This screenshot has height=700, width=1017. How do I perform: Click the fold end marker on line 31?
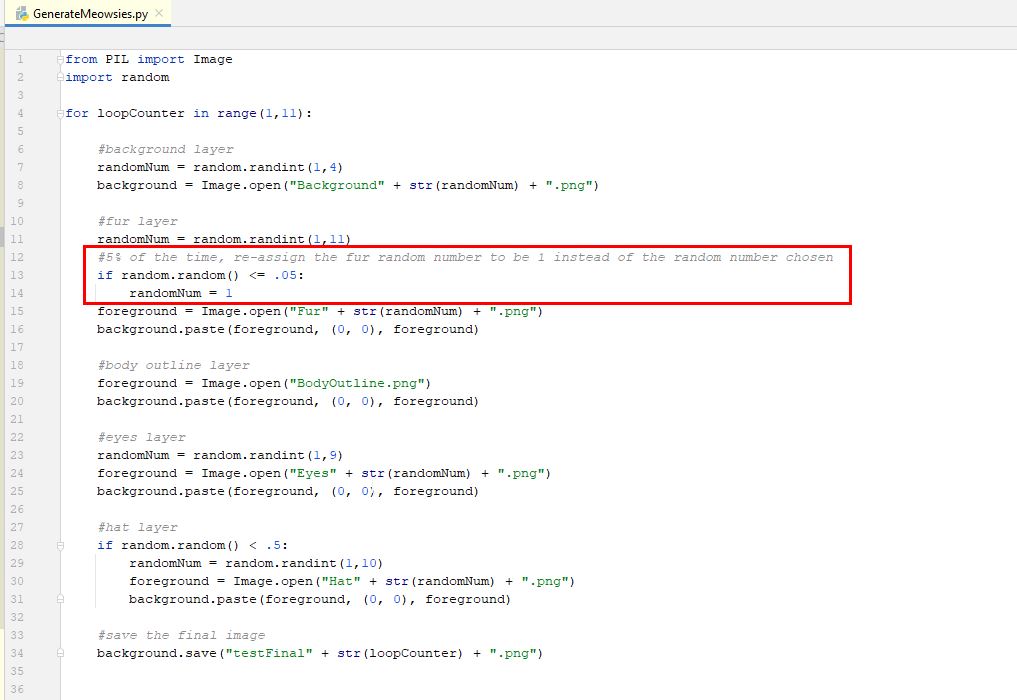(60, 599)
